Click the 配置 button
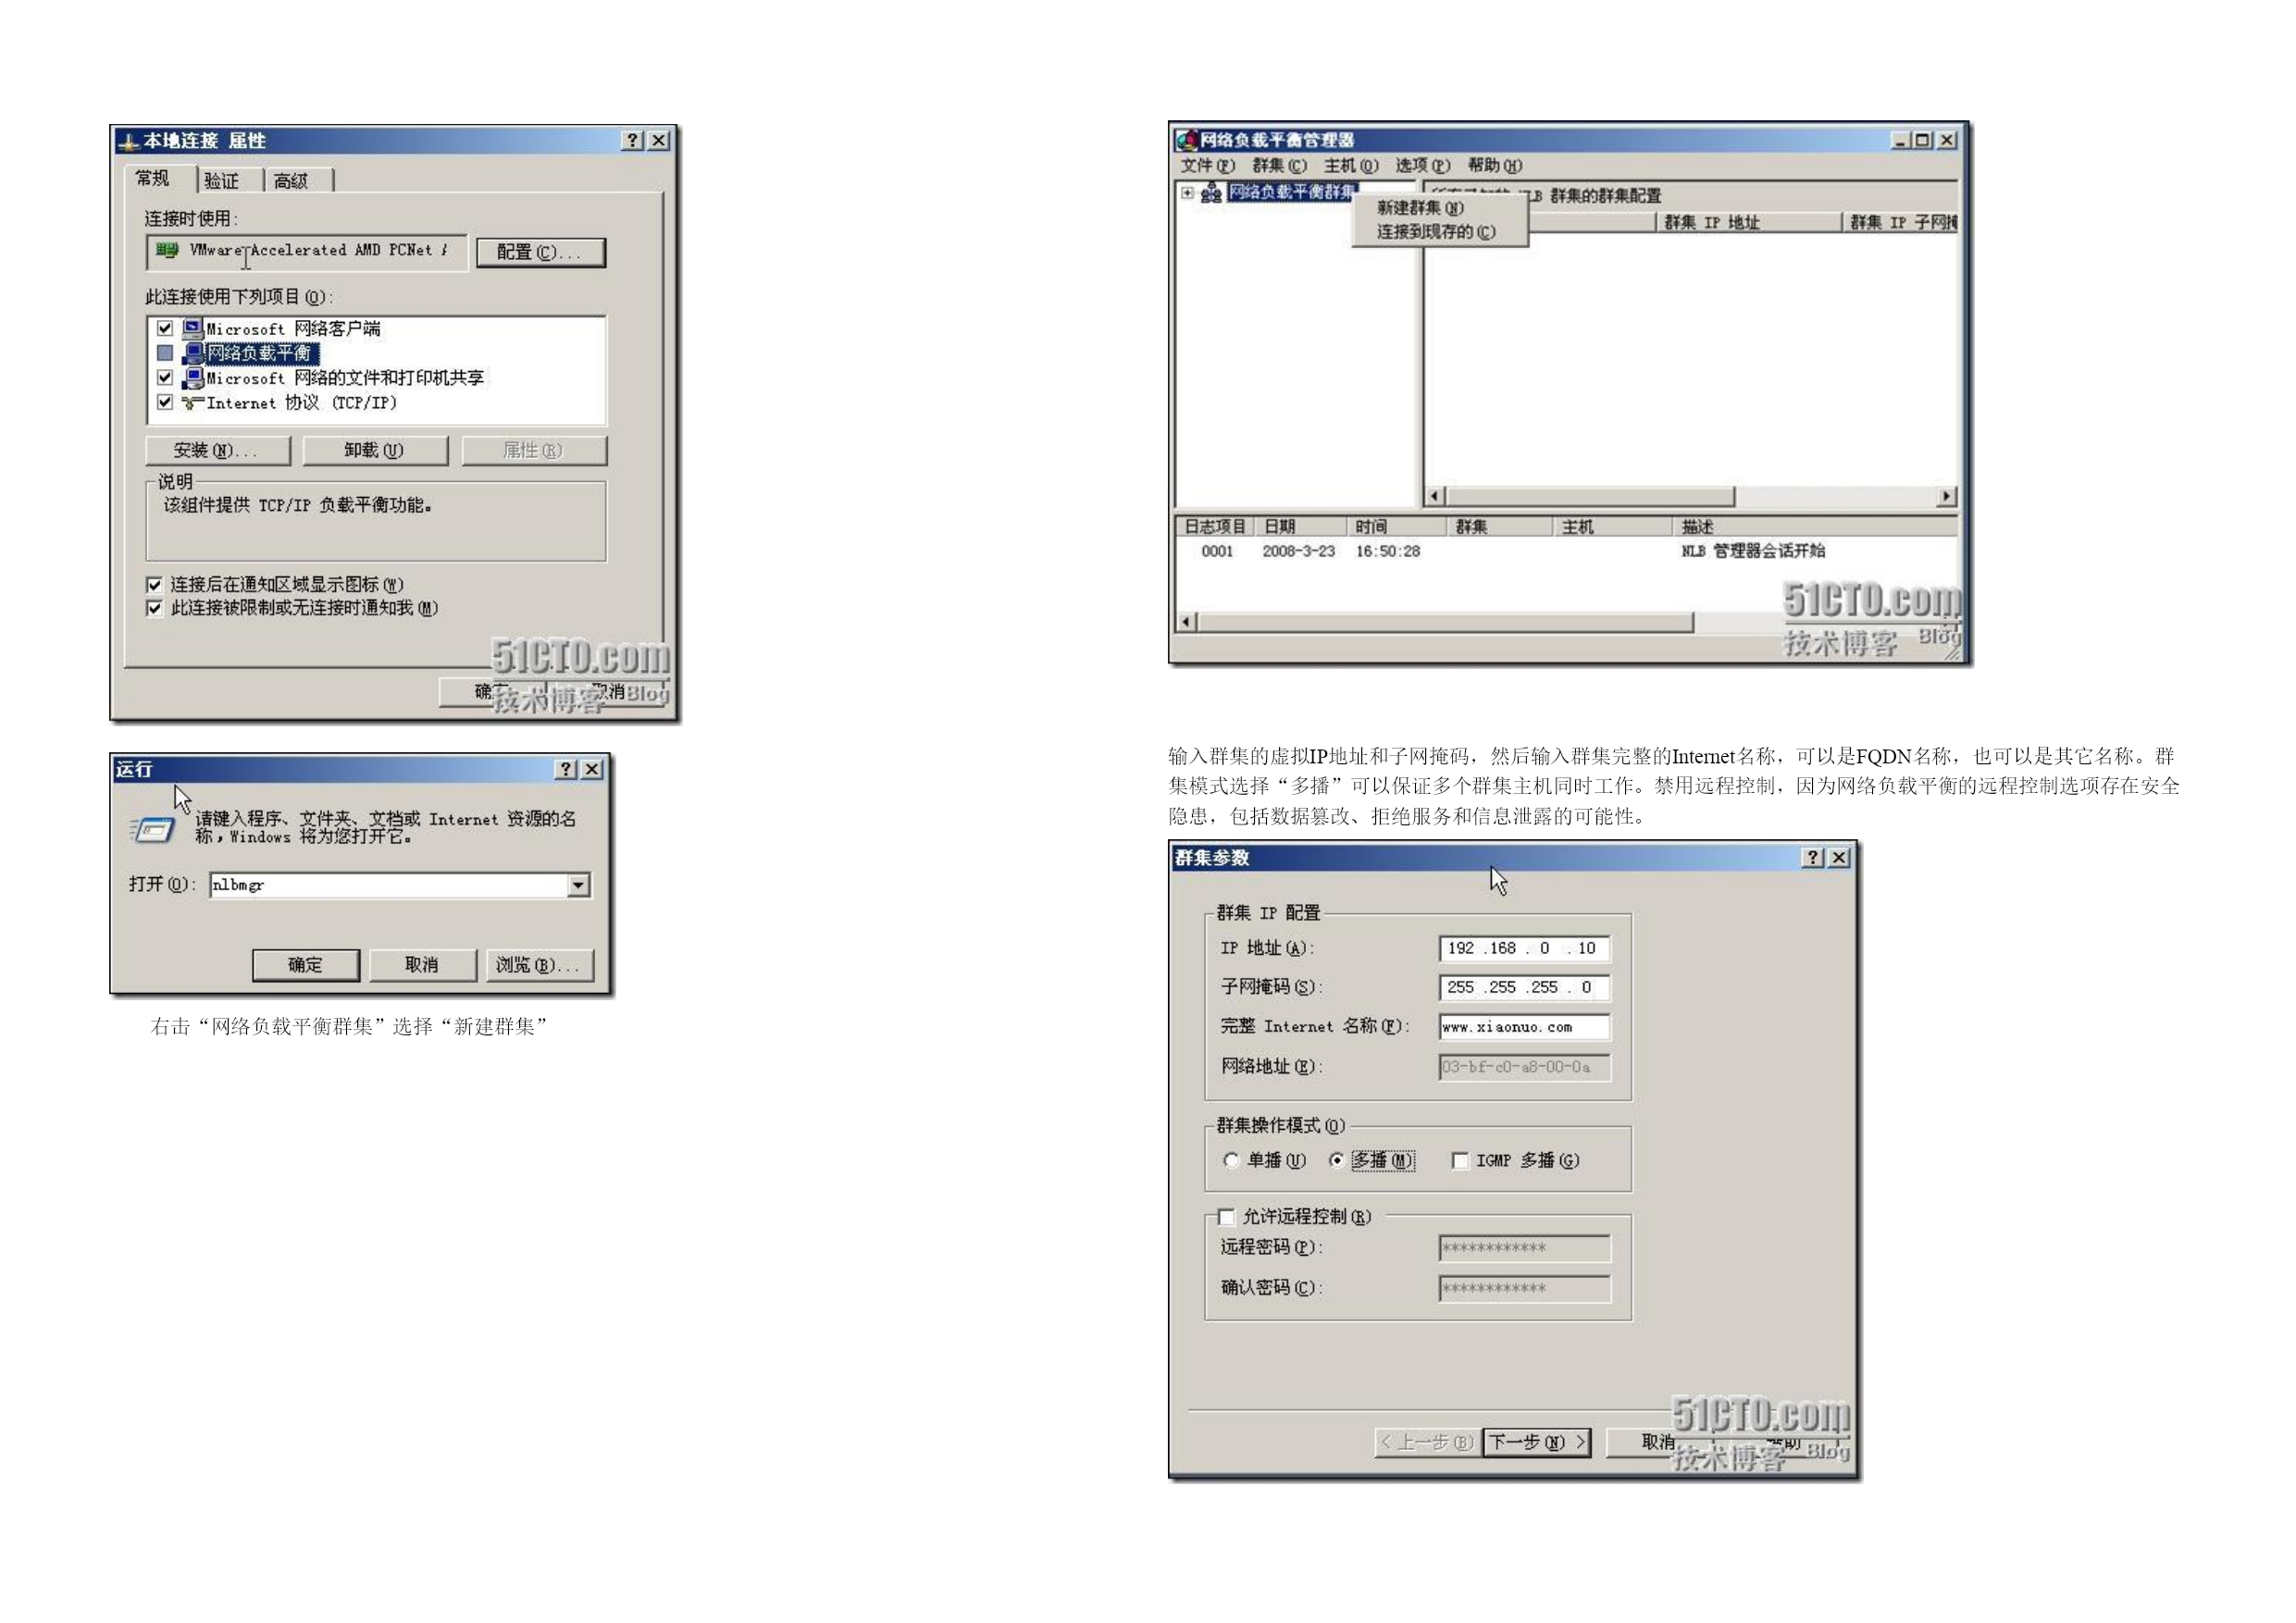 point(541,252)
